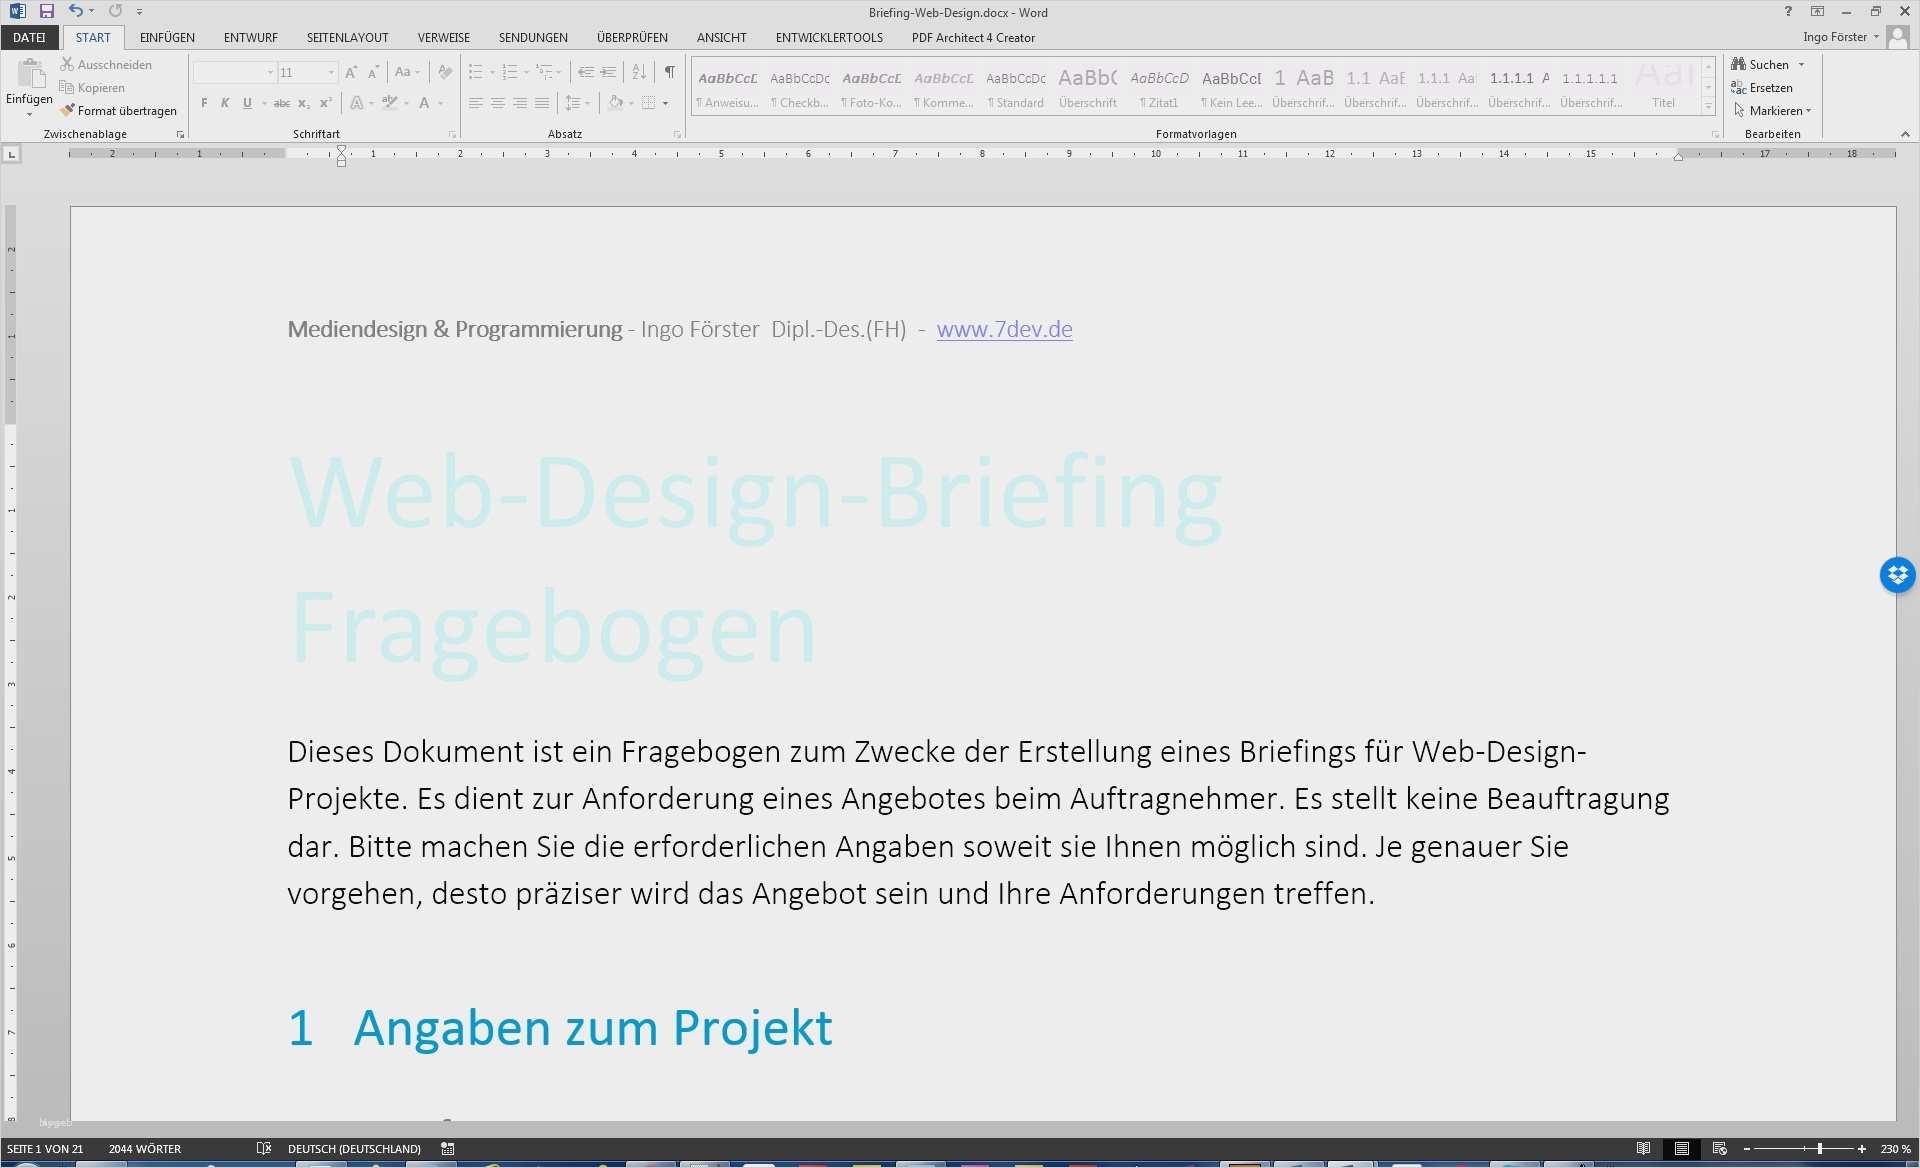Screen dimensions: 1920x1168
Task: Switch to Weblayout view in status bar
Action: (1718, 1148)
